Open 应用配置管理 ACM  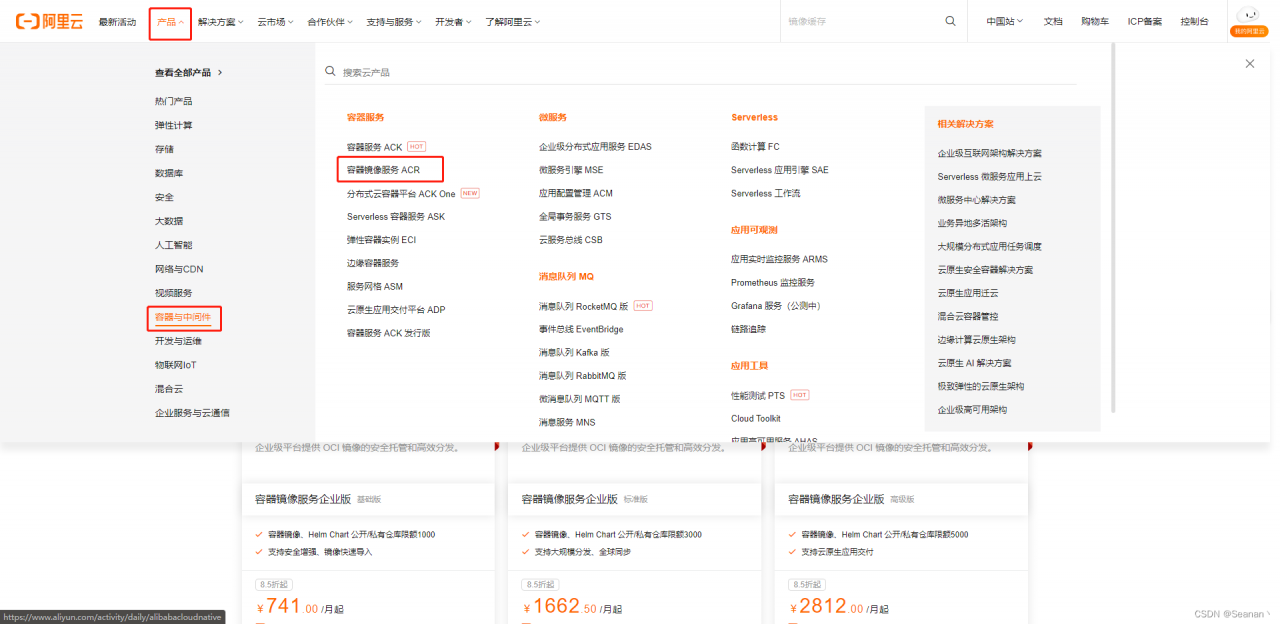coord(576,193)
